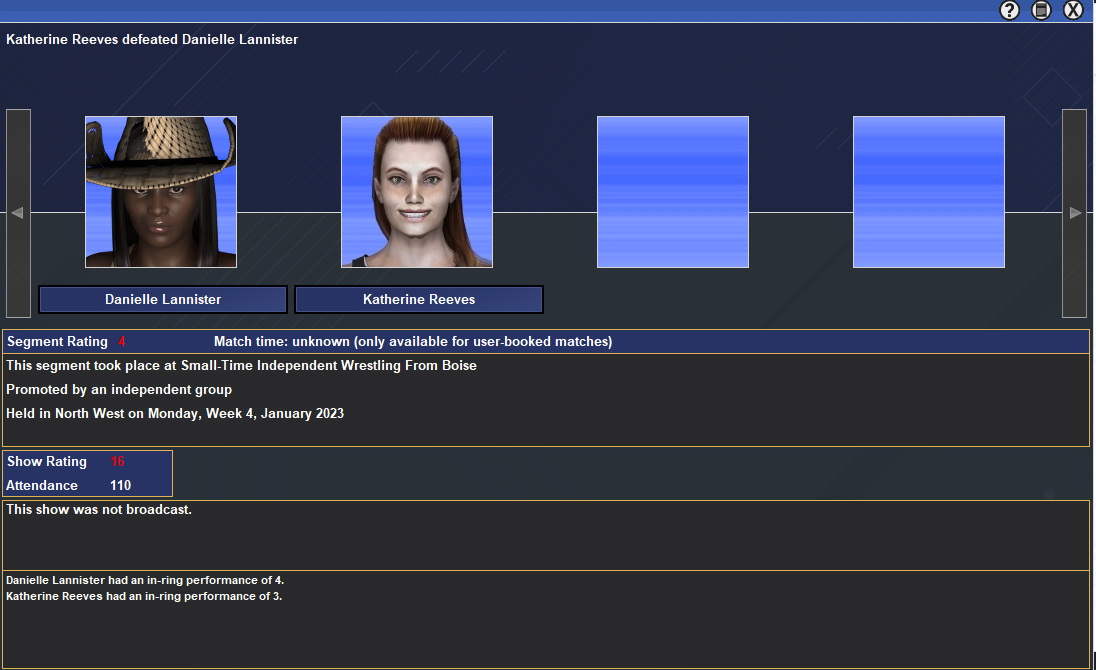Click the window panel icon beside help
1096x670 pixels.
point(1041,10)
